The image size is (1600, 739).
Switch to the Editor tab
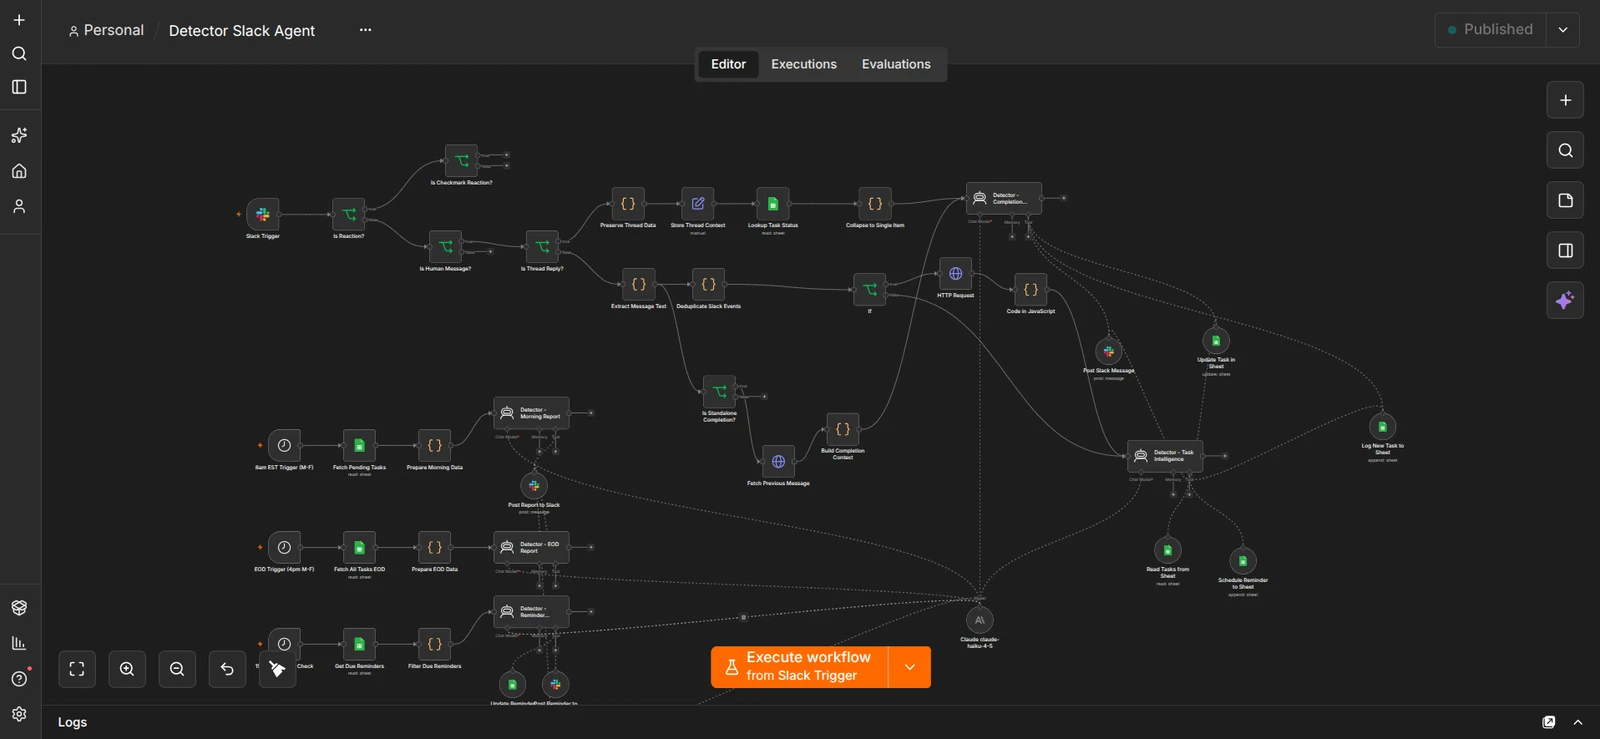728,64
